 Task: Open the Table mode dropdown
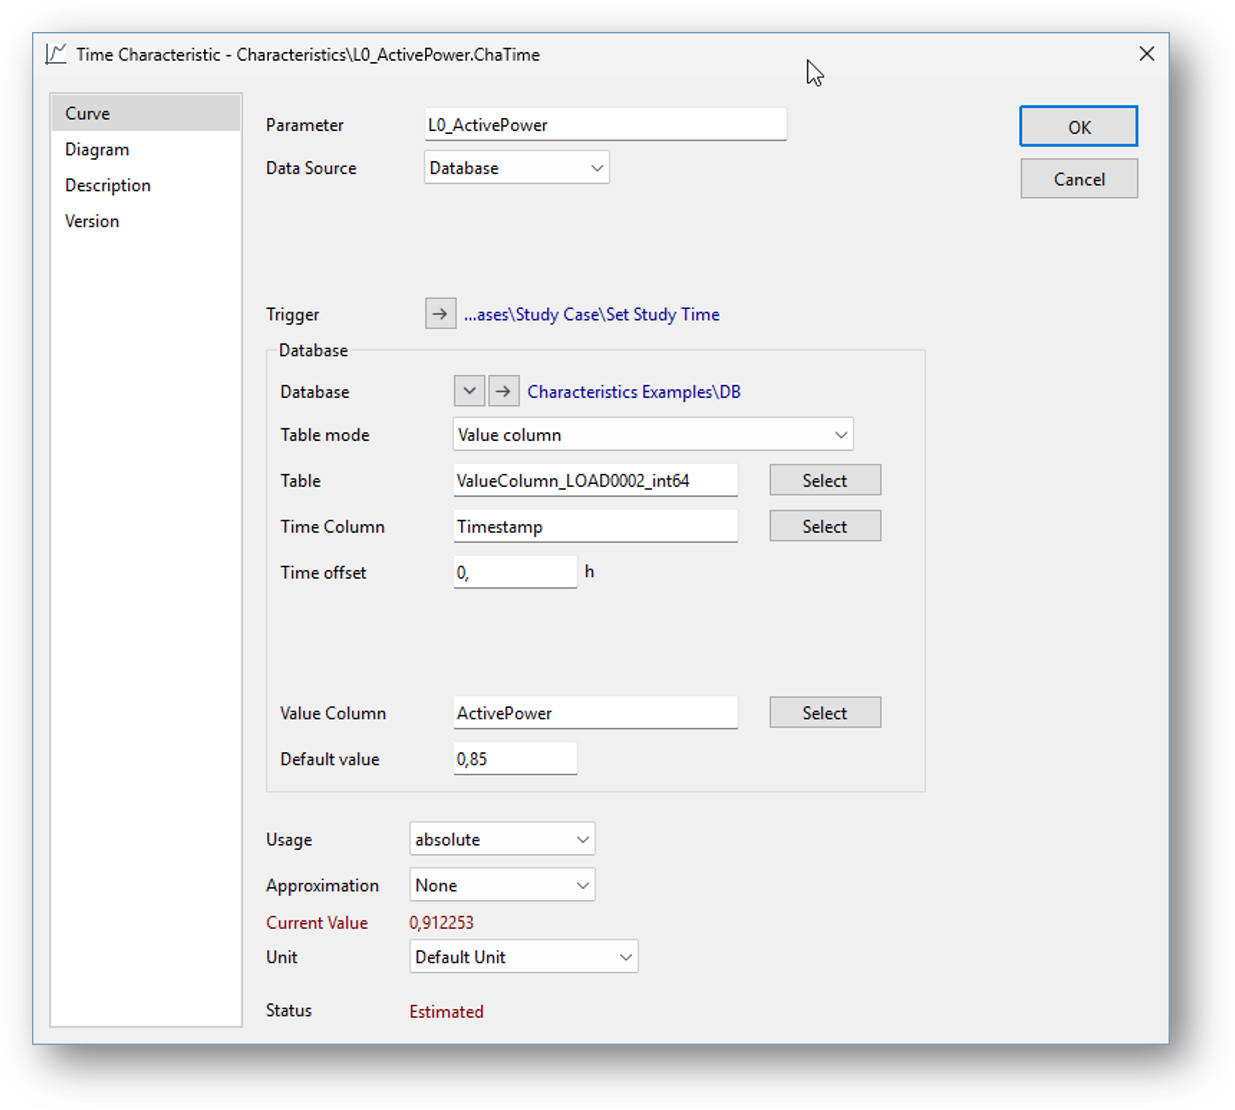[x=652, y=435]
